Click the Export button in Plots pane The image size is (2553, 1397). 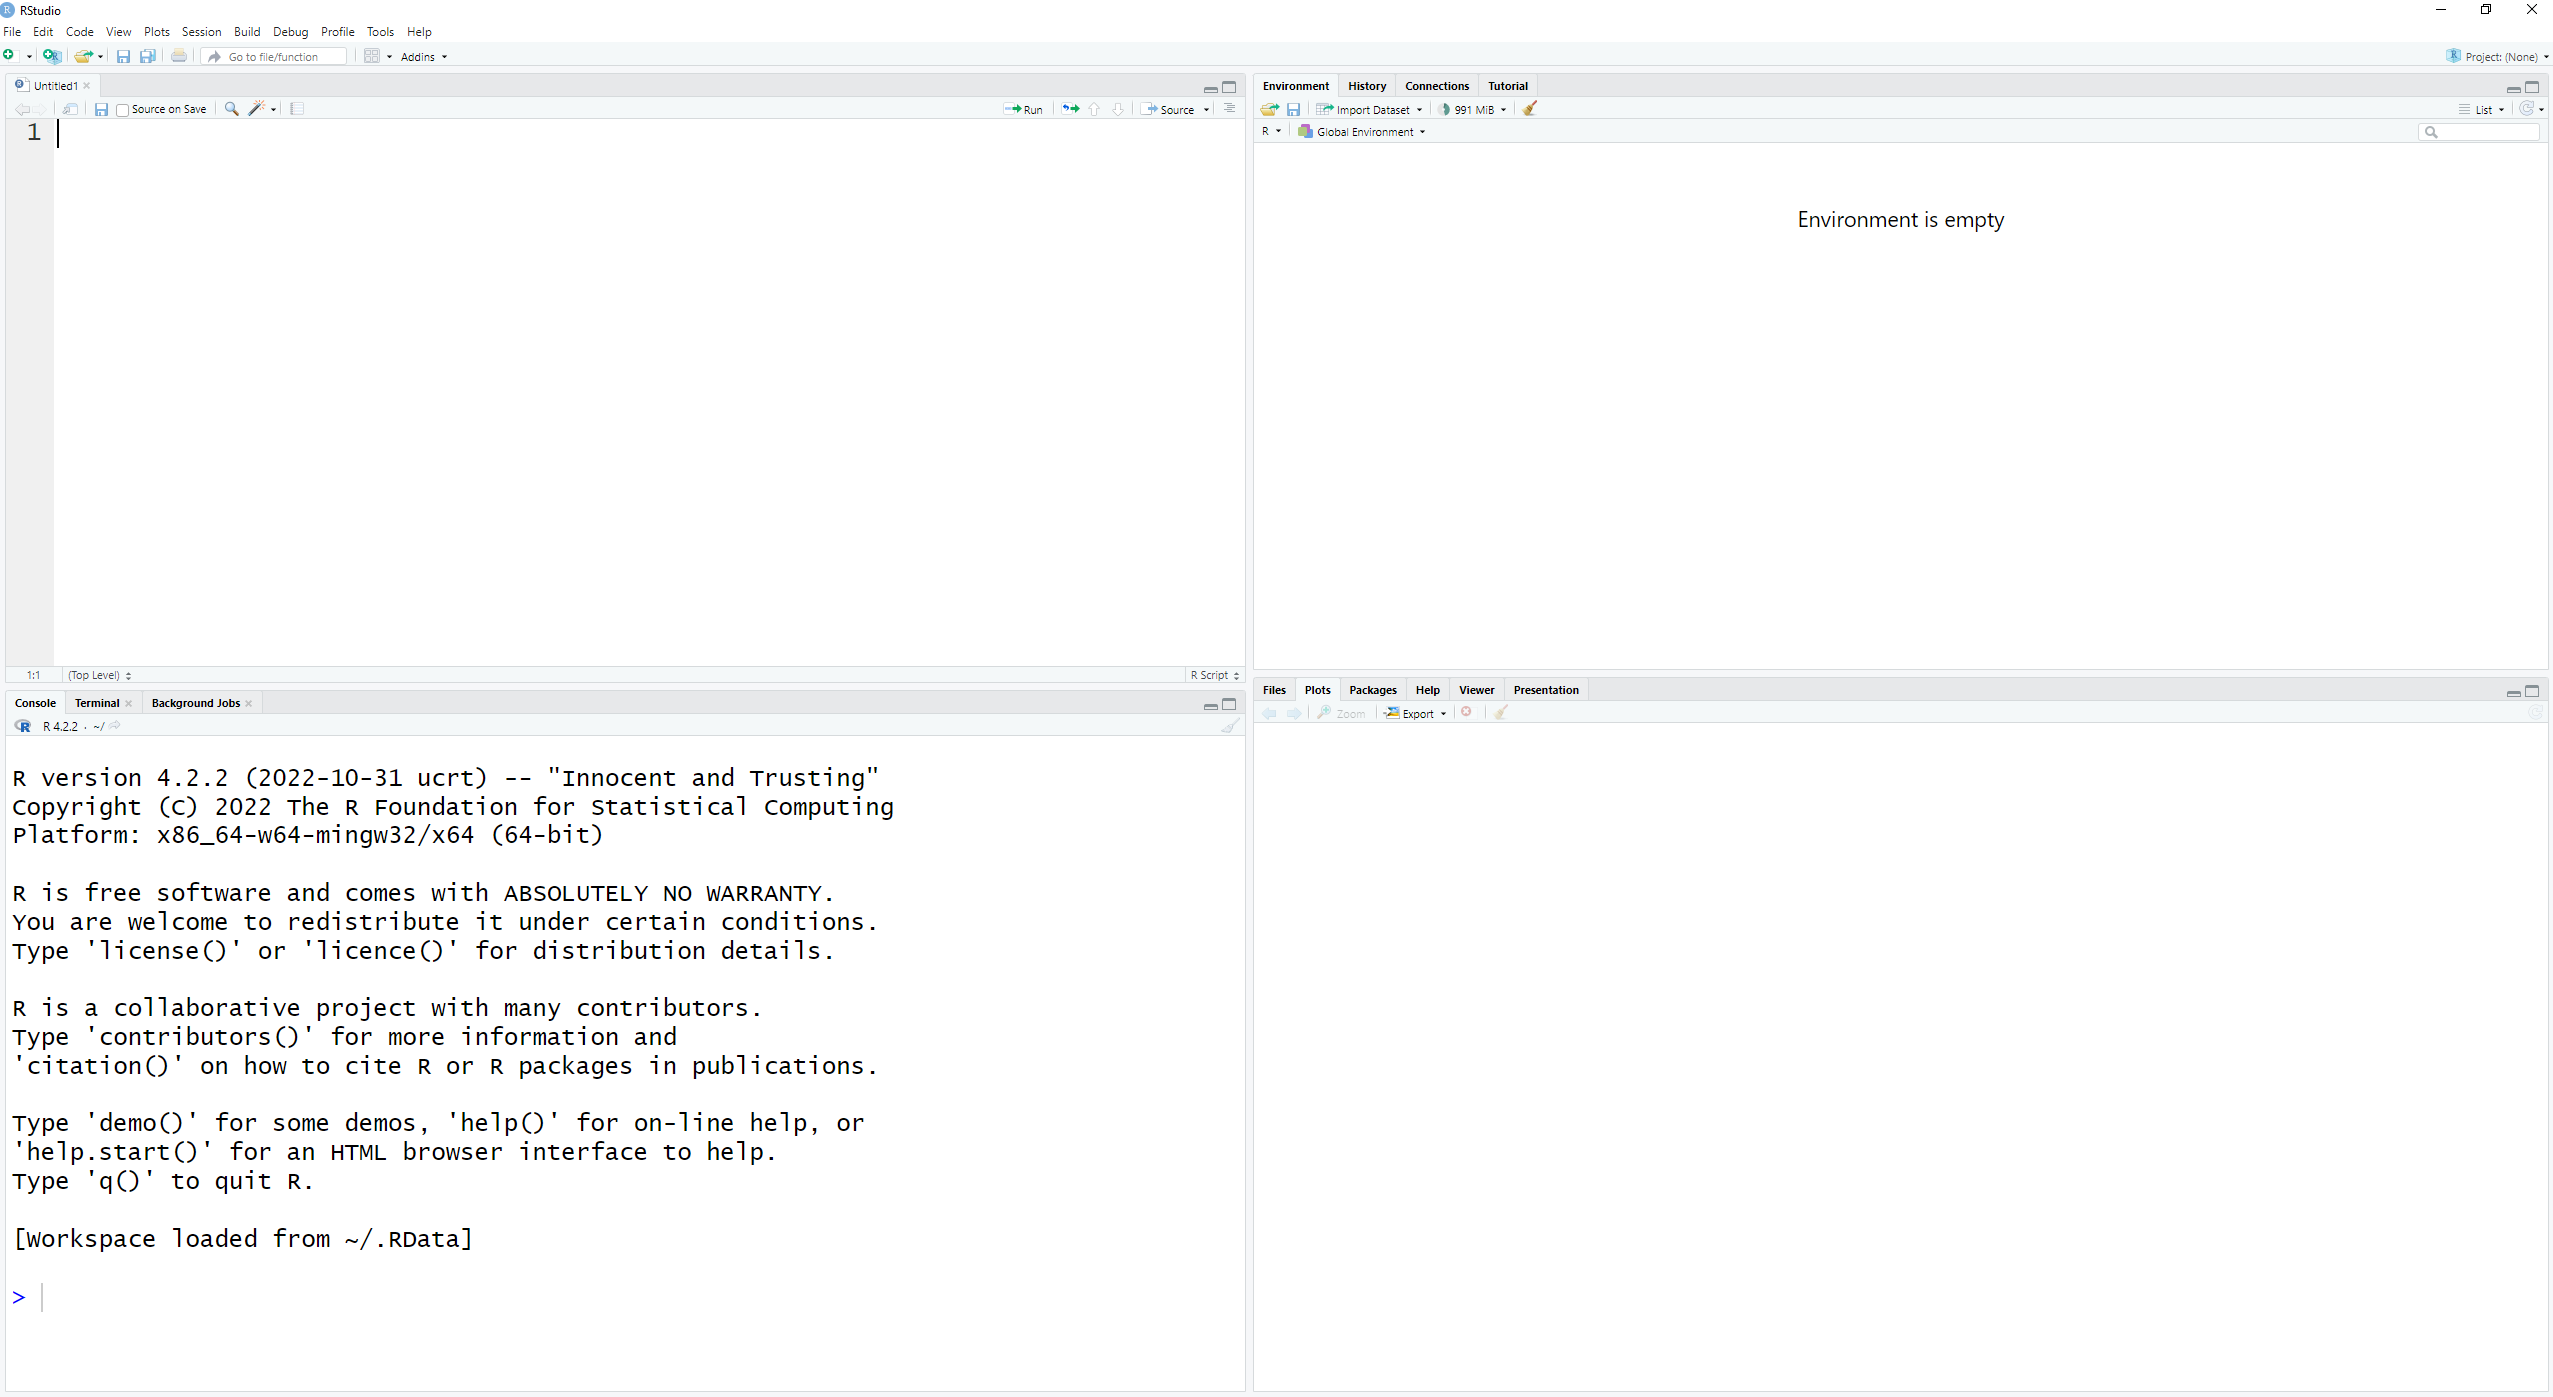click(x=1416, y=714)
